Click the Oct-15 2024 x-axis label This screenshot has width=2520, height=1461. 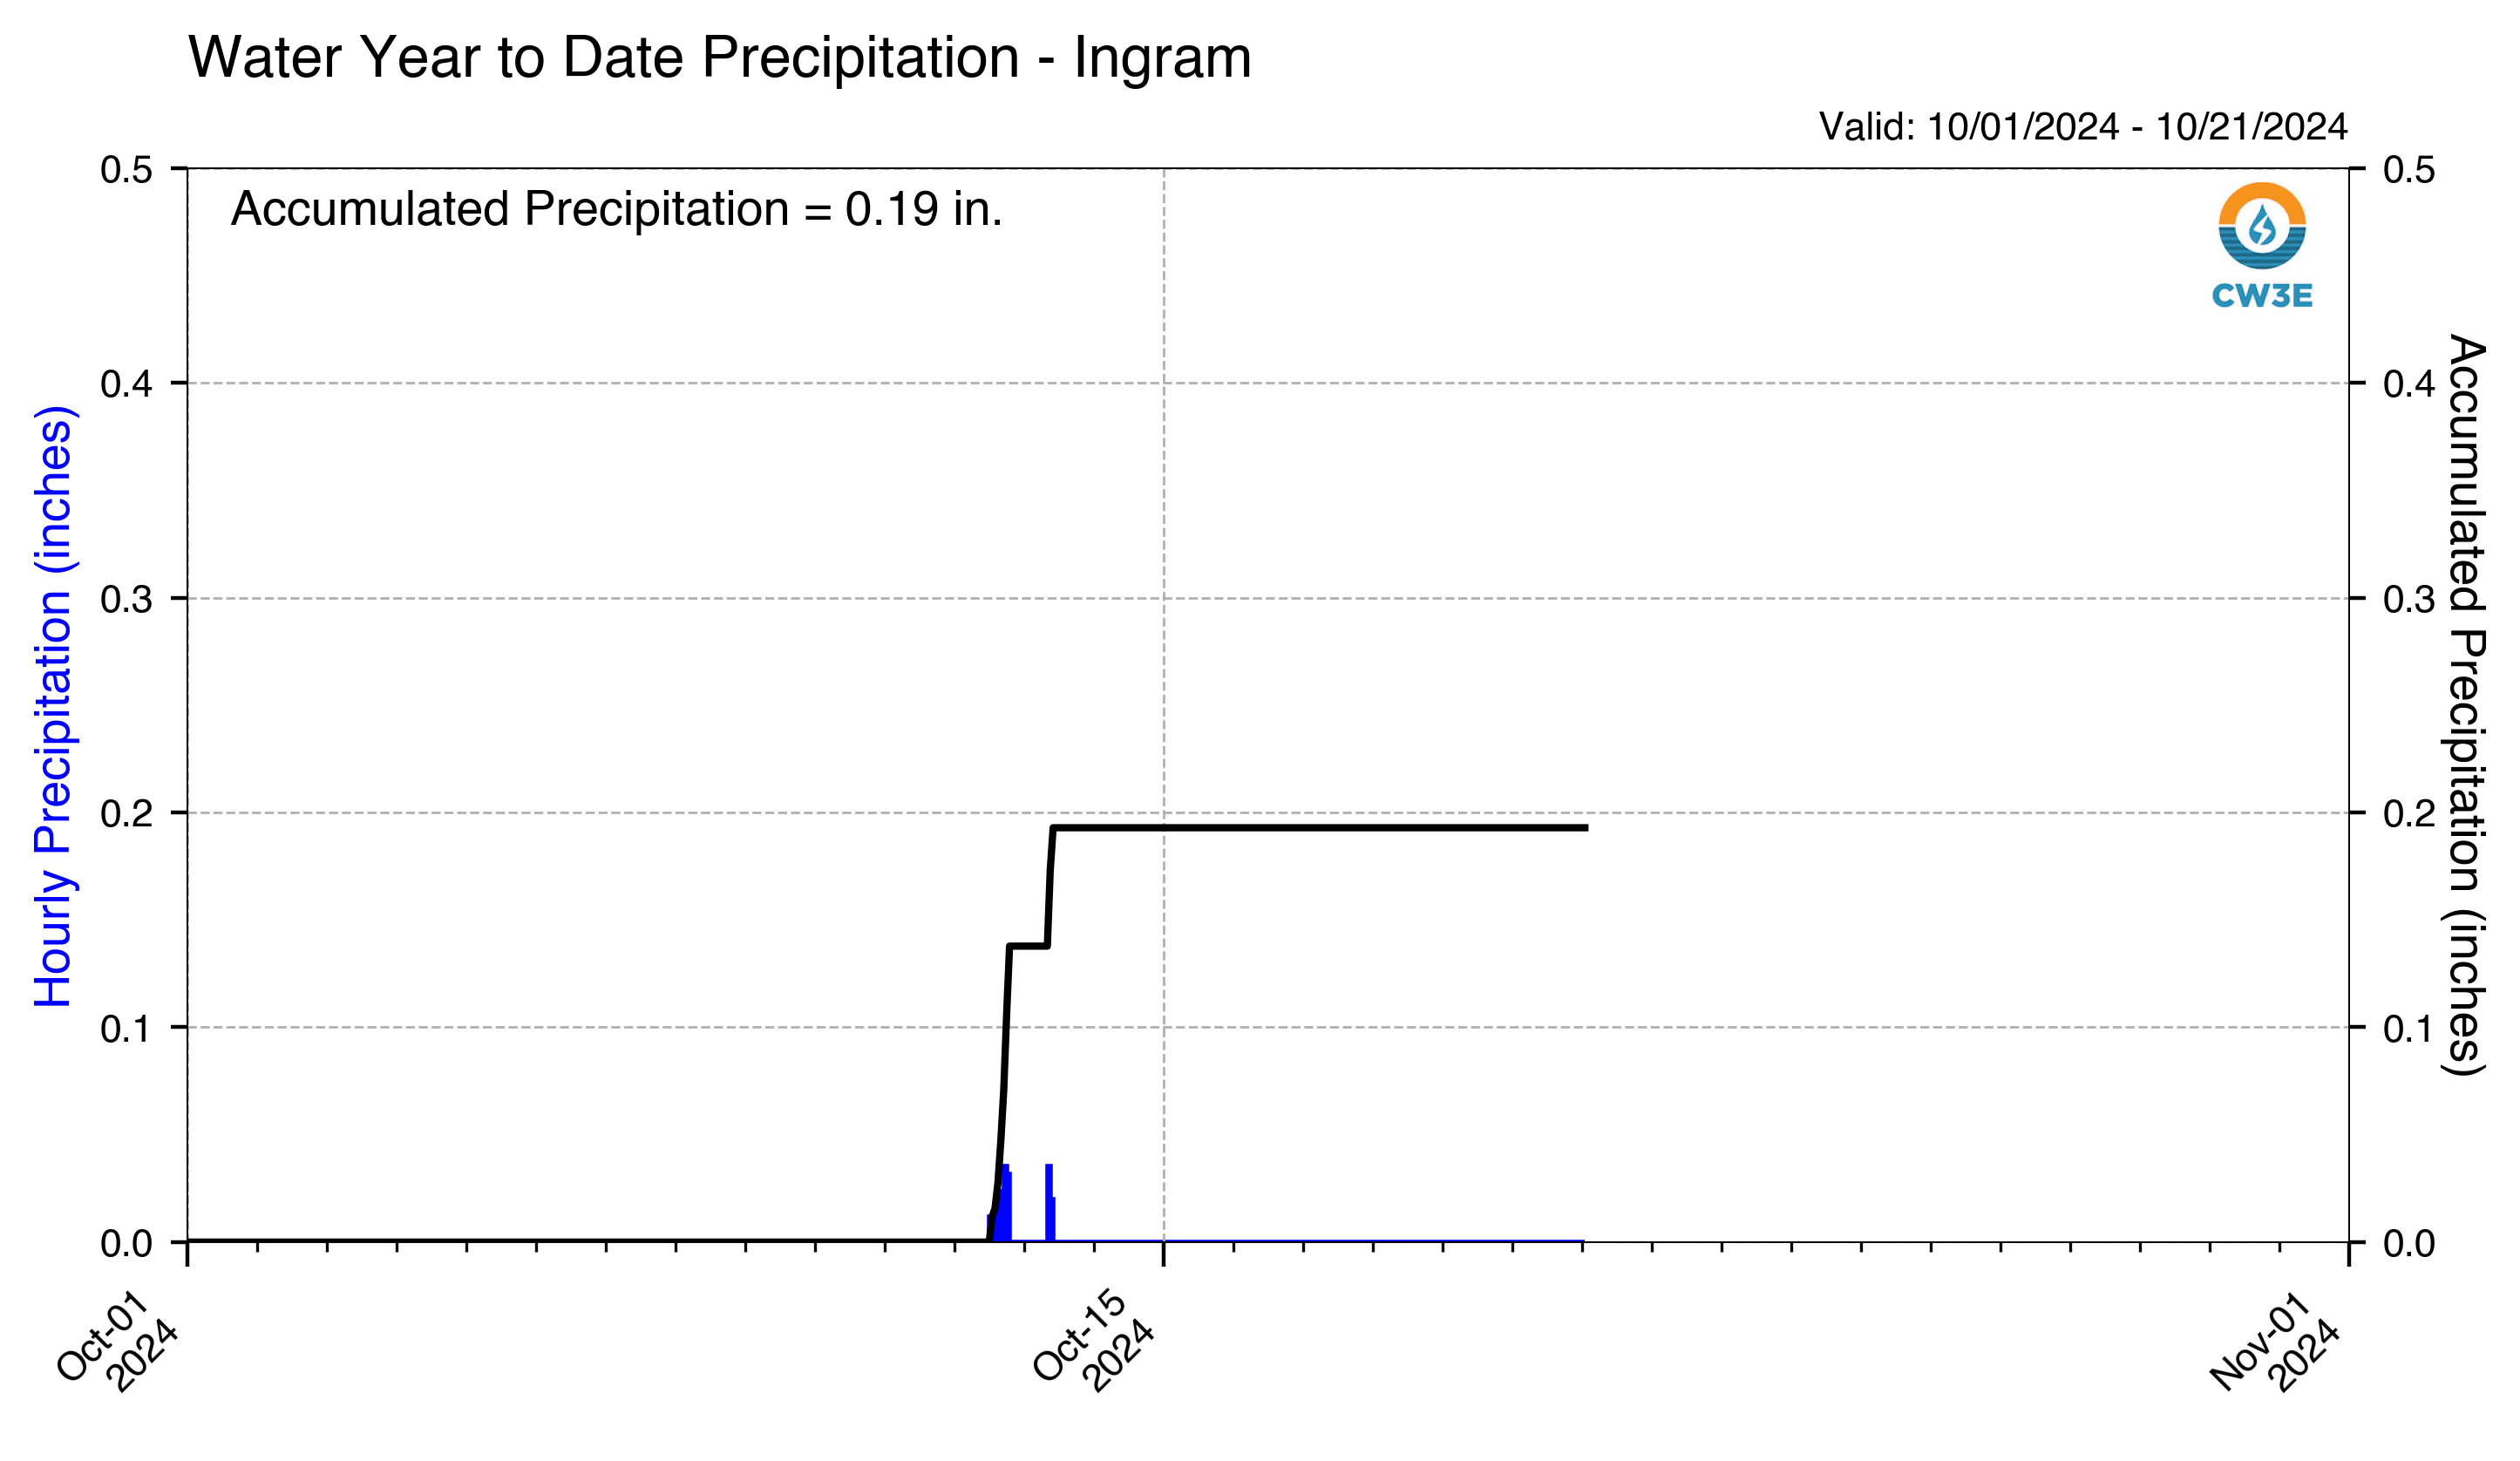pos(1092,1343)
